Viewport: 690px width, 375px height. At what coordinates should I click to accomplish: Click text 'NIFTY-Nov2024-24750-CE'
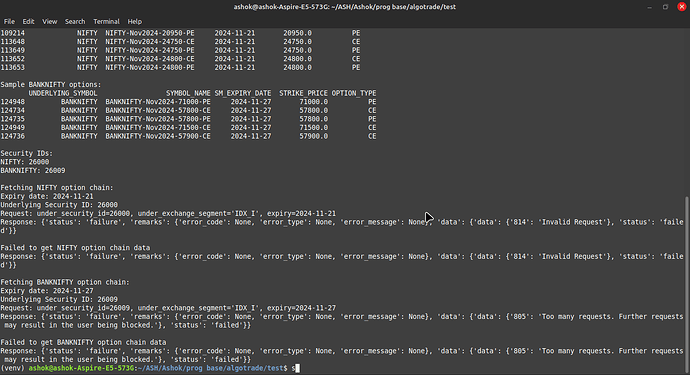tap(150, 41)
